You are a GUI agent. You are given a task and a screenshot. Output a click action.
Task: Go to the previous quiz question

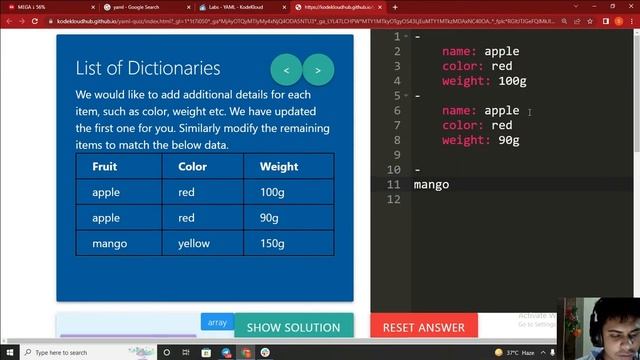click(x=286, y=70)
